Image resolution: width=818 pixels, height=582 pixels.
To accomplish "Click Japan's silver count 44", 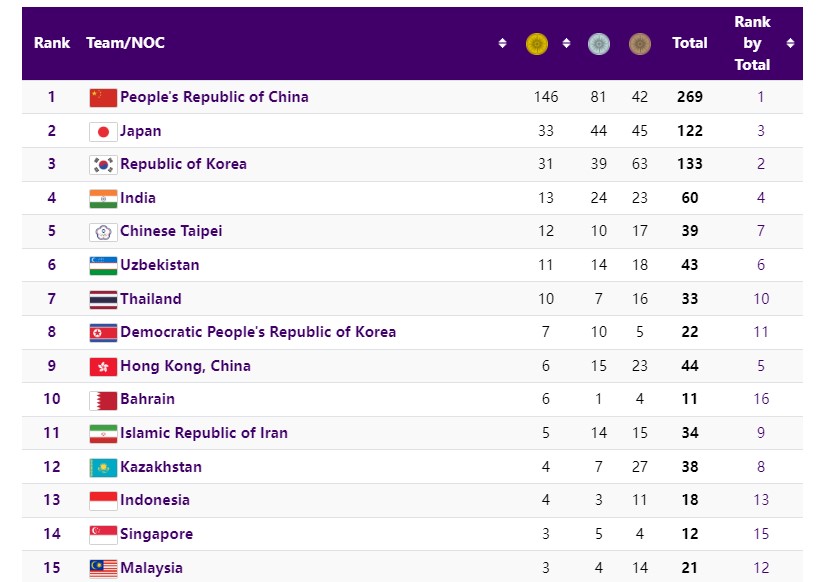I will (598, 131).
